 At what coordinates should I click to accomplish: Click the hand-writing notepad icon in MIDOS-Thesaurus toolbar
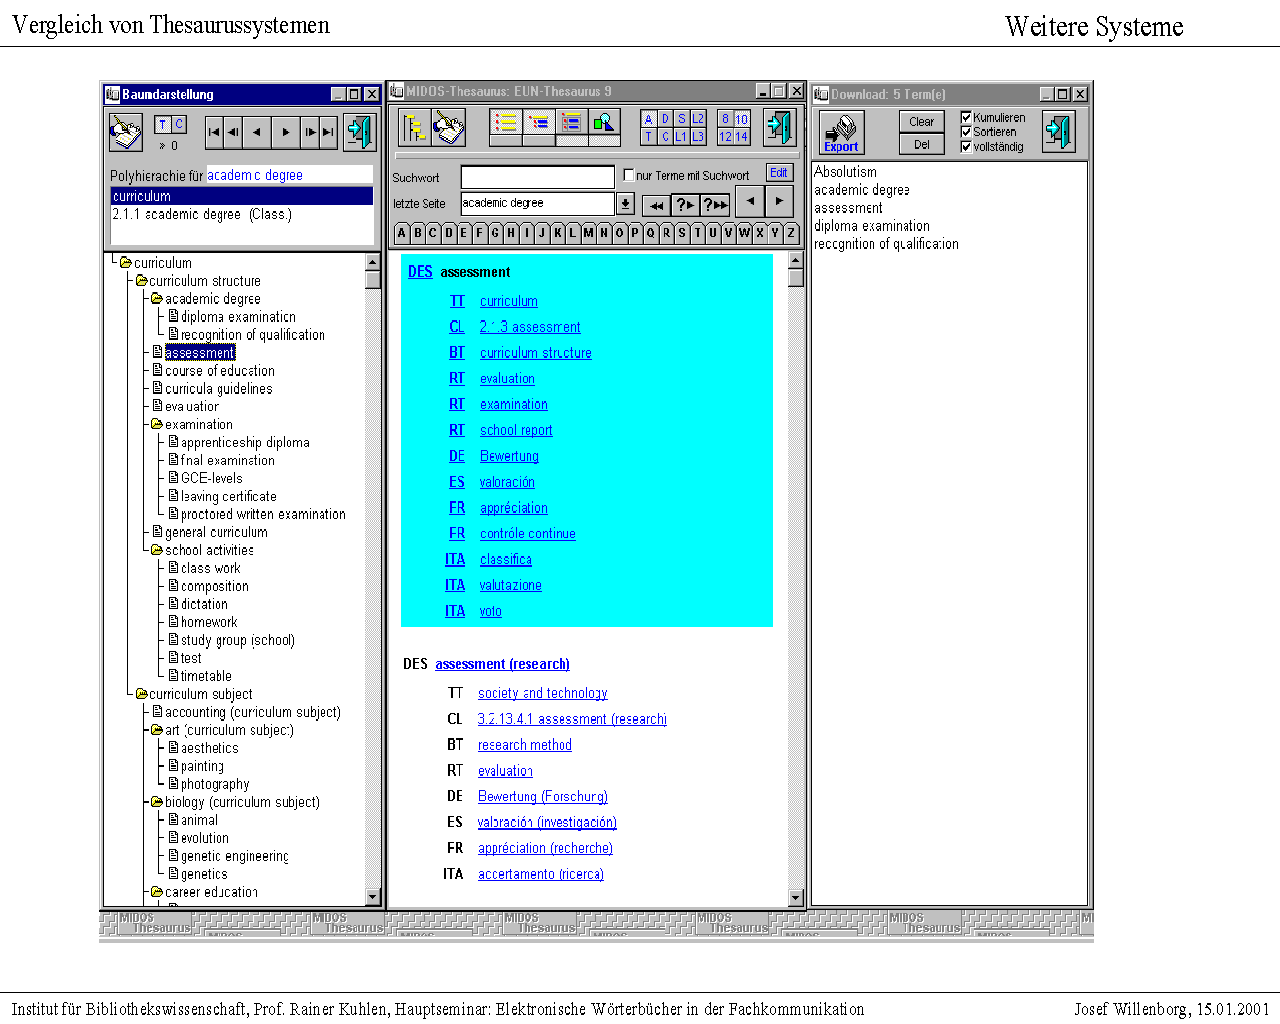click(x=449, y=128)
